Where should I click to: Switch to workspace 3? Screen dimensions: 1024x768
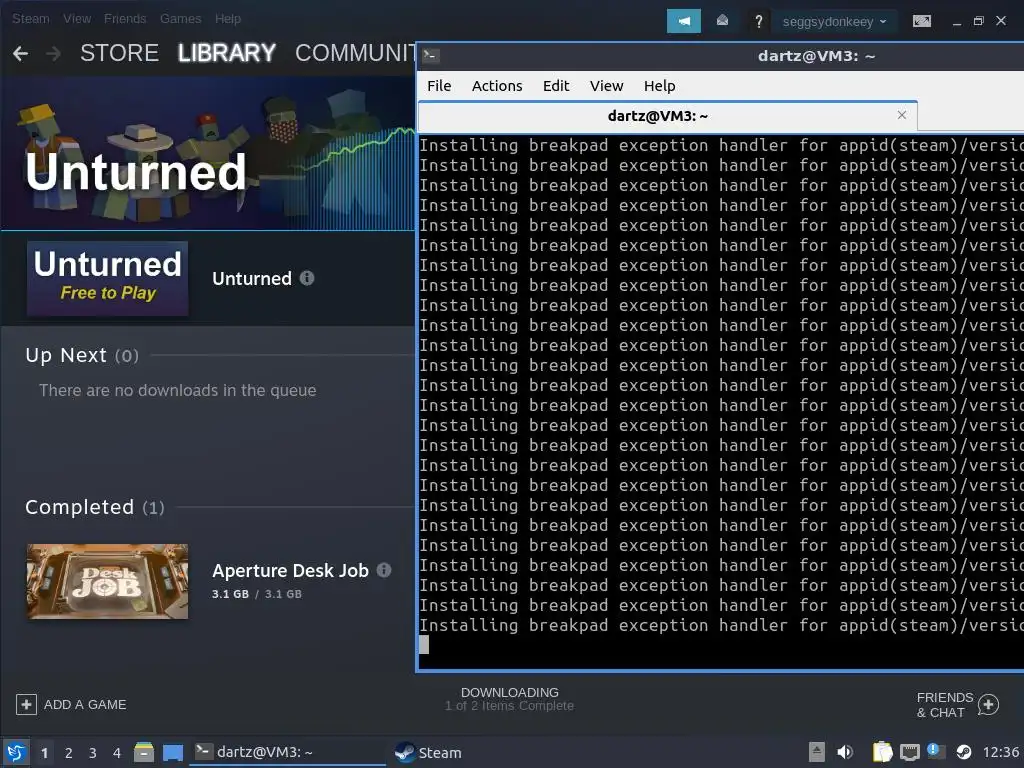(x=93, y=753)
